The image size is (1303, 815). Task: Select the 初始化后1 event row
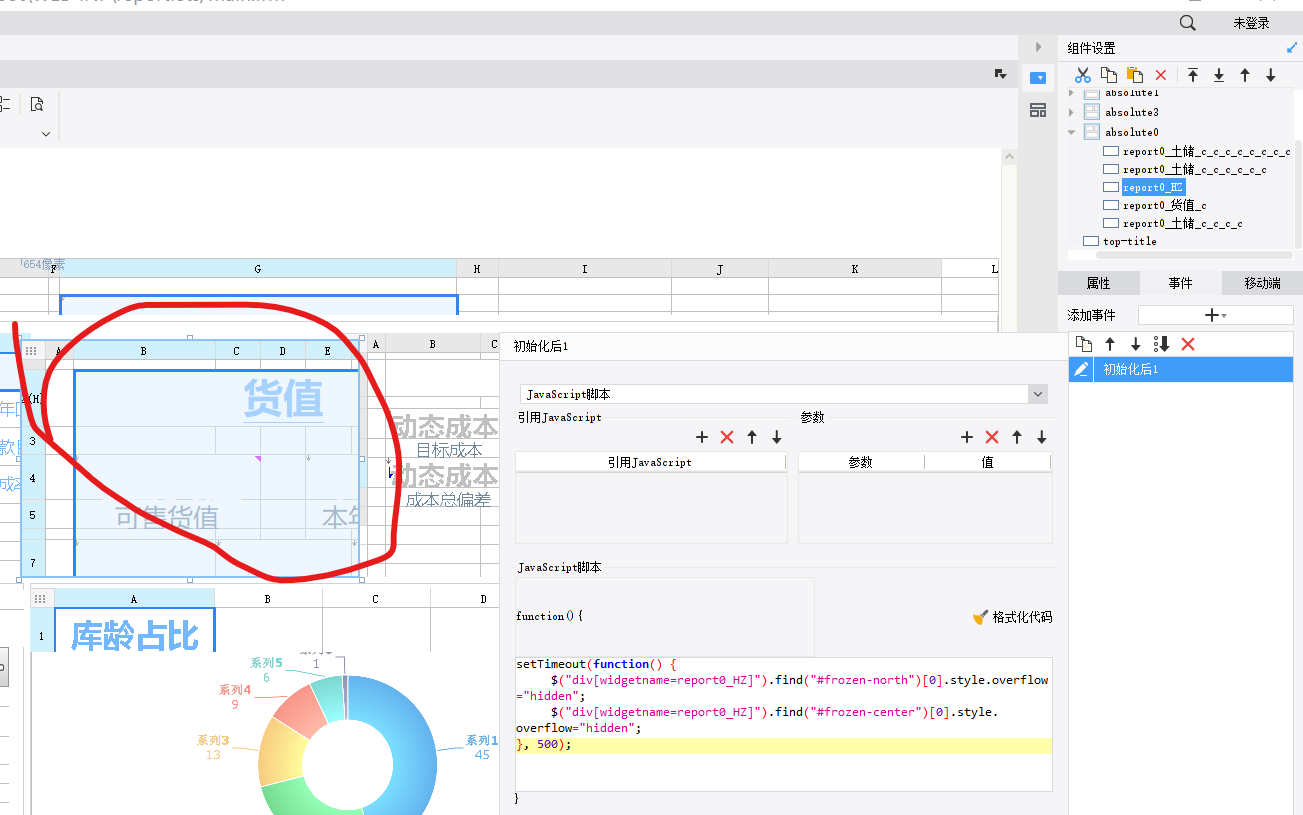[1181, 370]
